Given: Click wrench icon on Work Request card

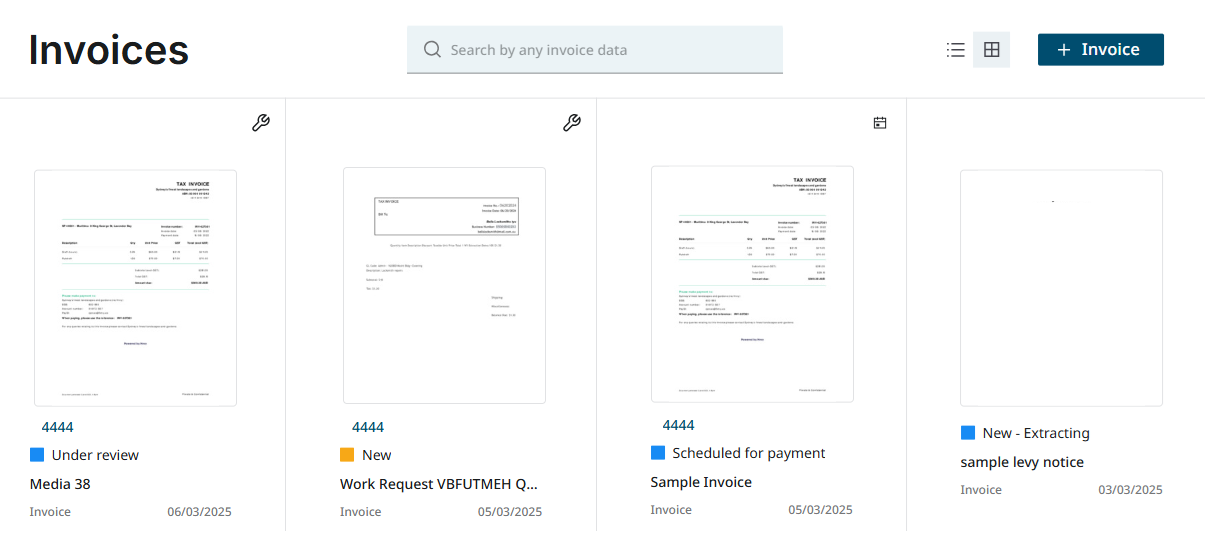Looking at the screenshot, I should tap(571, 123).
